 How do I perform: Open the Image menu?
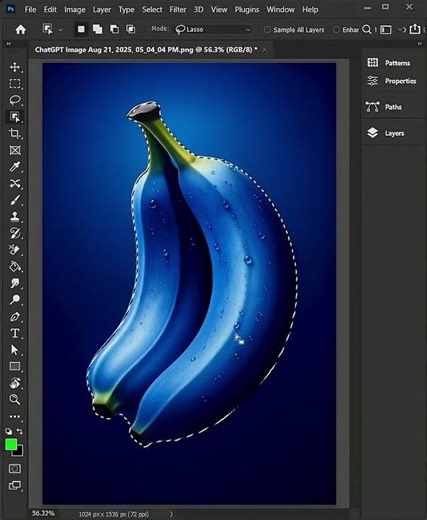(75, 10)
